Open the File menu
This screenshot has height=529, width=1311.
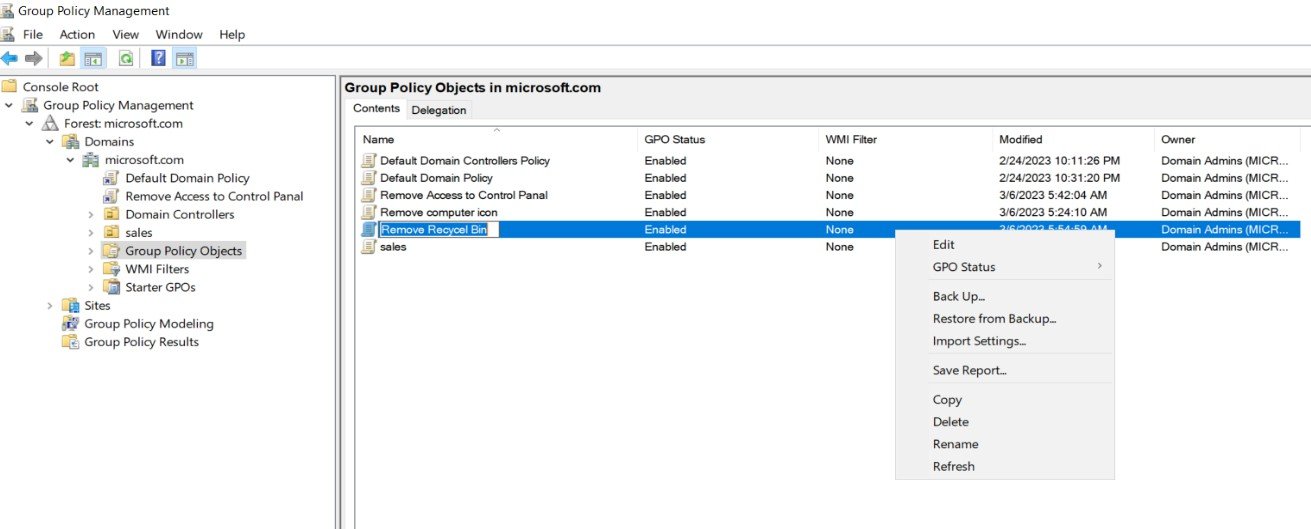[x=33, y=34]
